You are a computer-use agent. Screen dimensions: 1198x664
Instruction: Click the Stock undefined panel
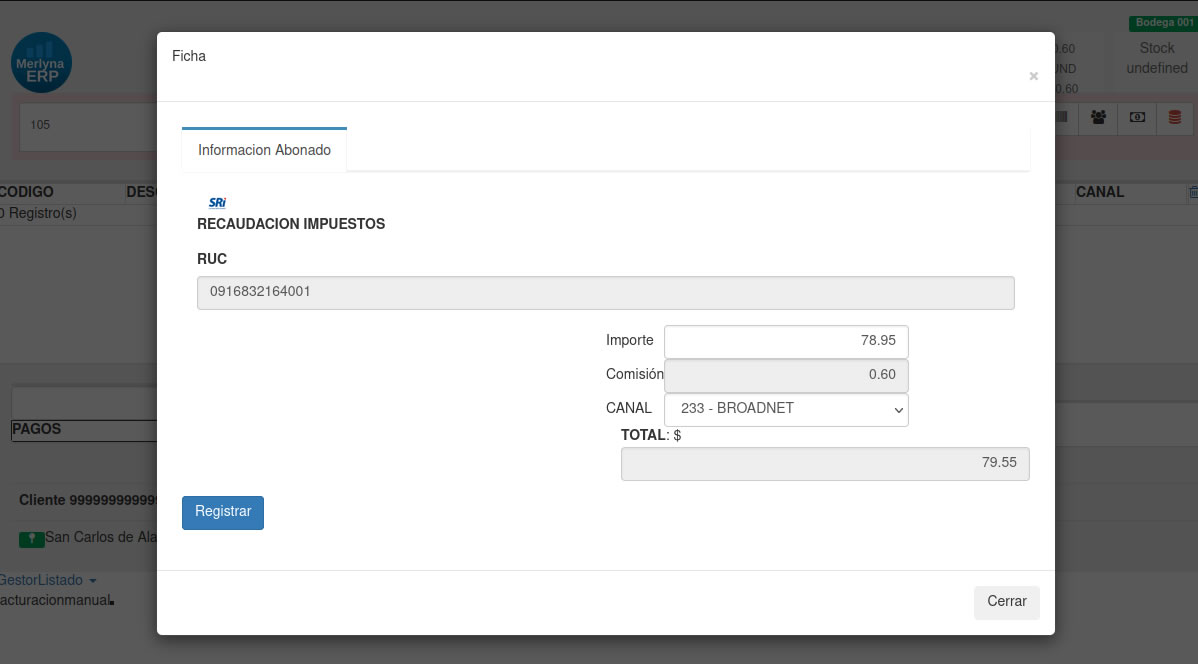(1156, 59)
